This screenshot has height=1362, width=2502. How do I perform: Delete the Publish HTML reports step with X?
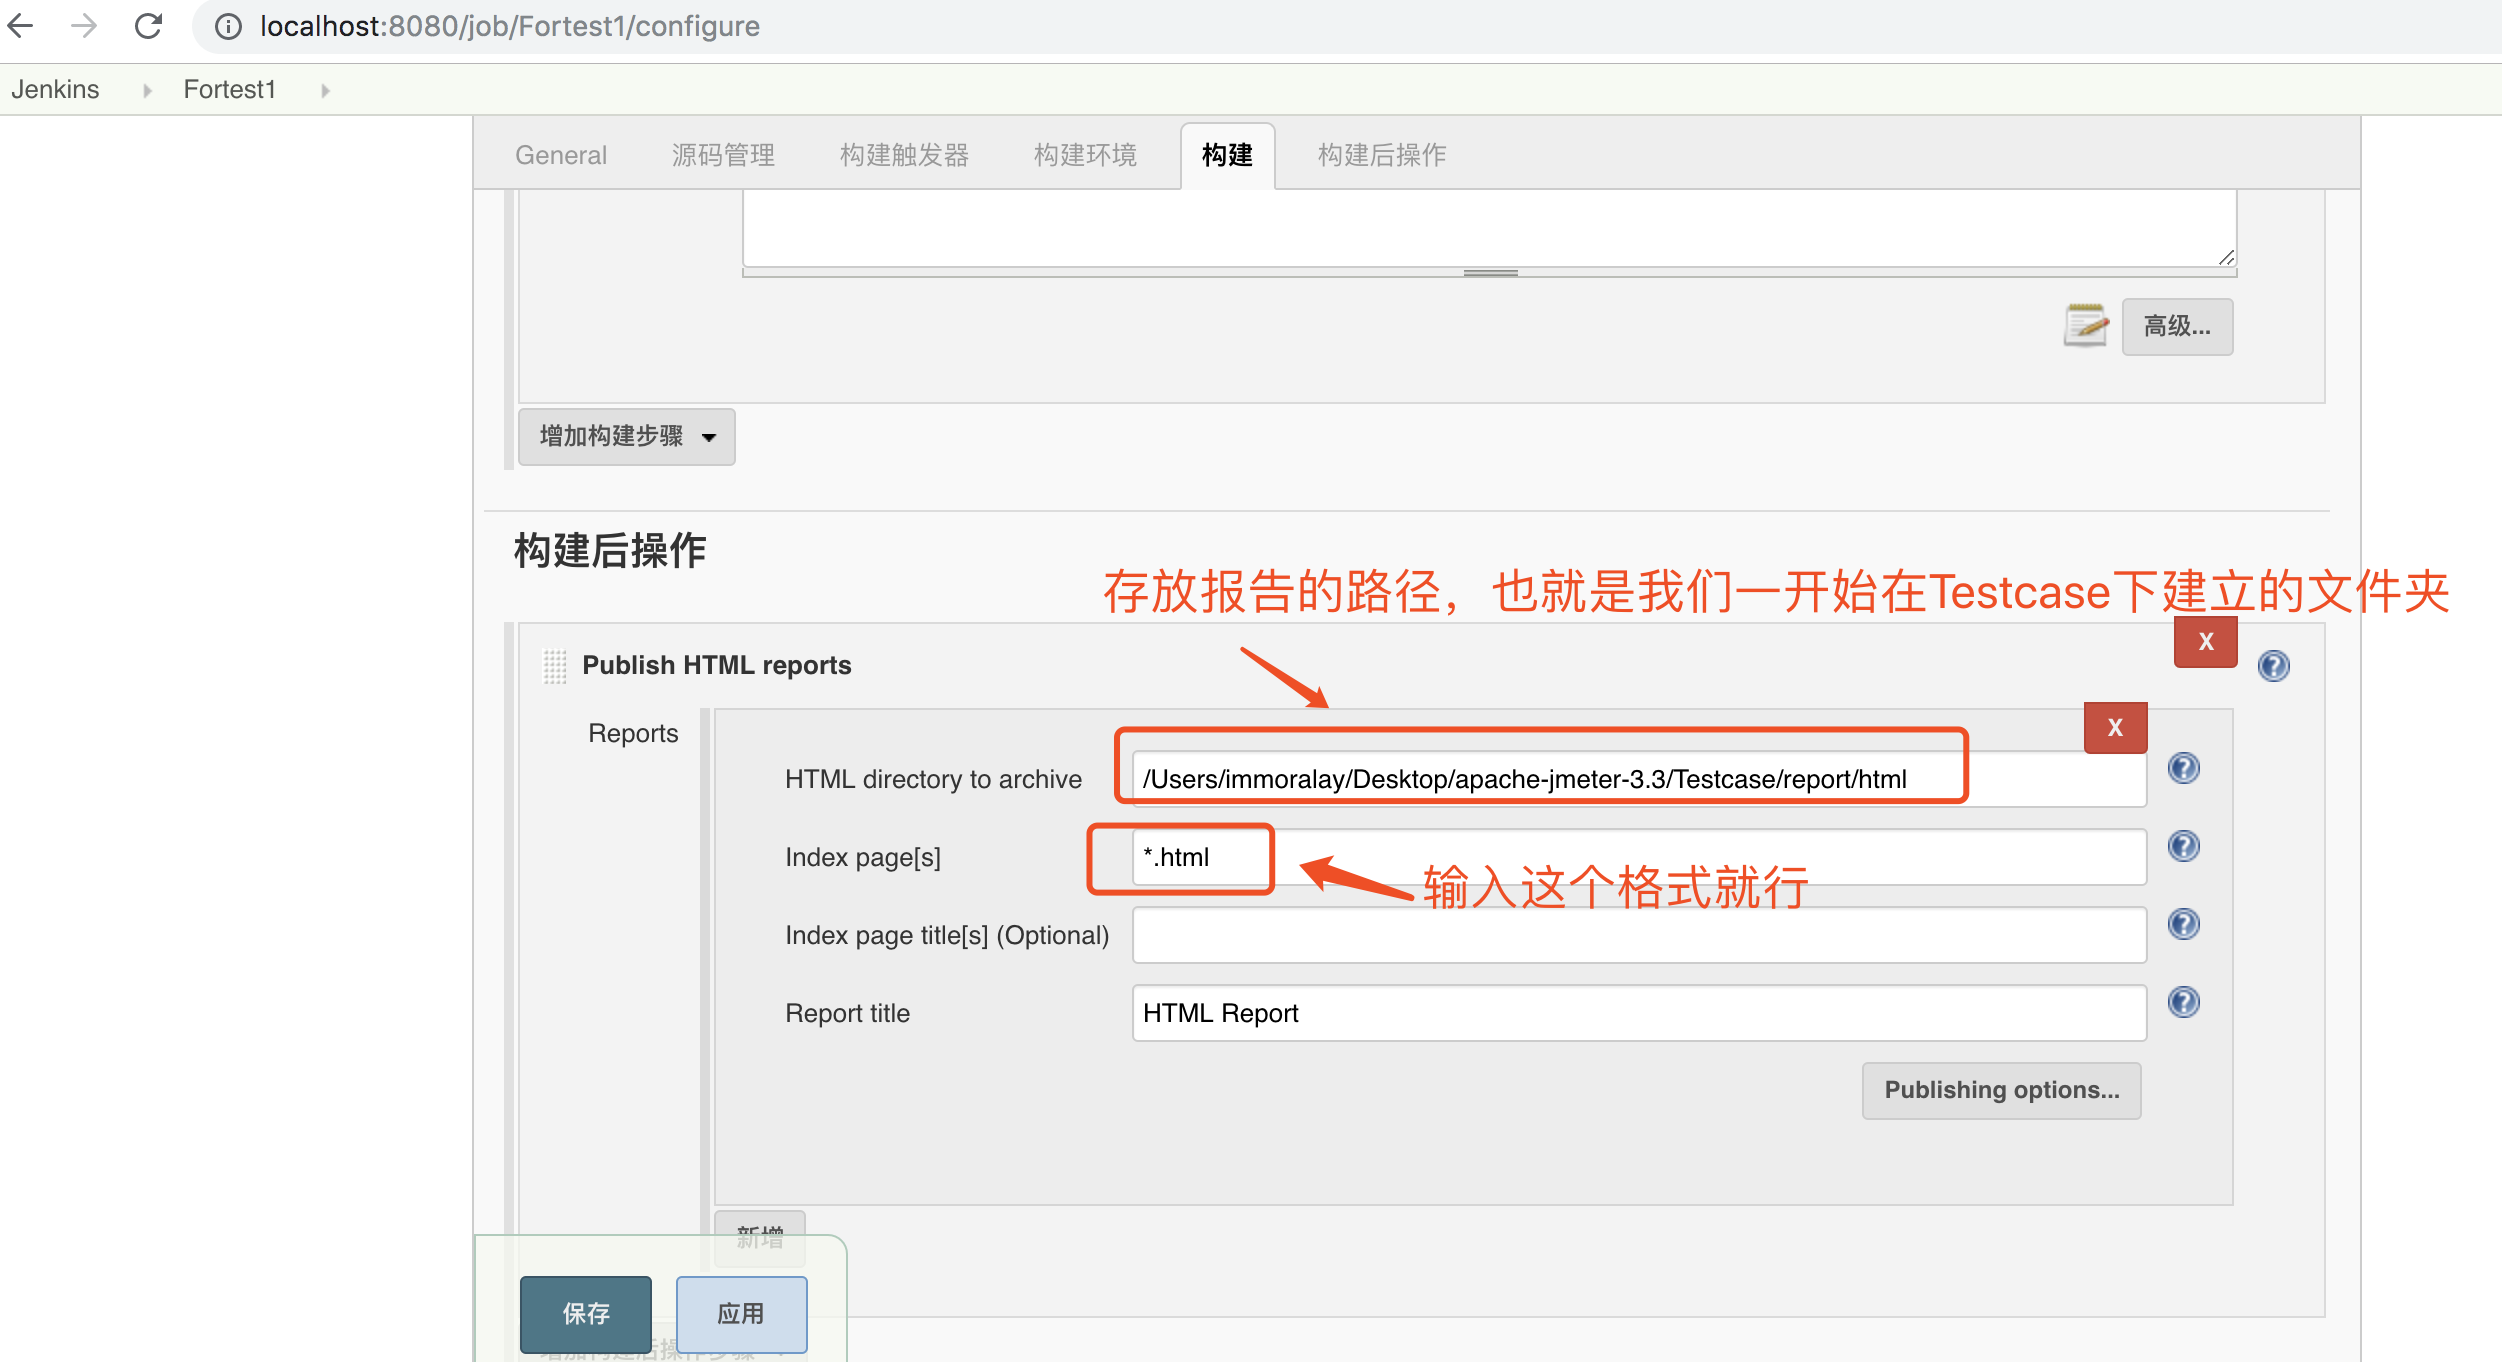[x=2205, y=642]
